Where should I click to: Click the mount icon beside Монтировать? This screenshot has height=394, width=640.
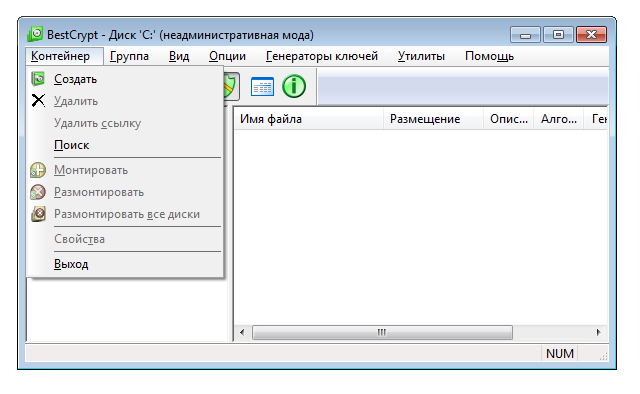click(38, 170)
